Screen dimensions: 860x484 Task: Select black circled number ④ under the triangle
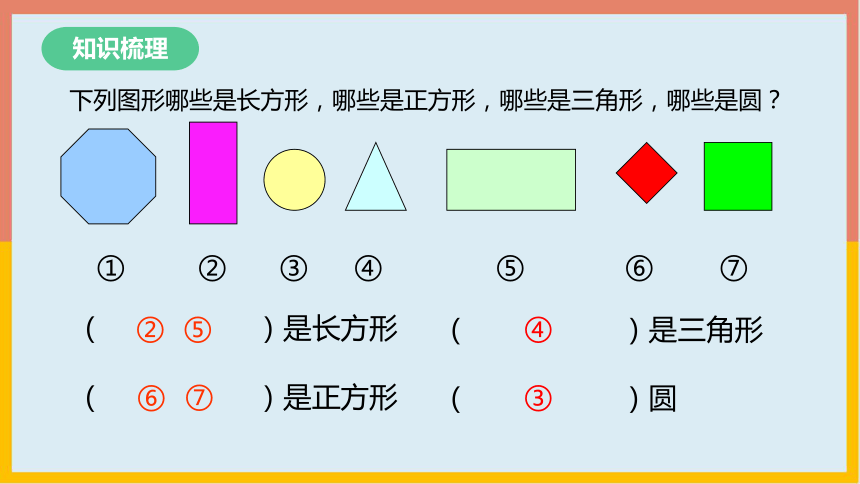pyautogui.click(x=368, y=269)
